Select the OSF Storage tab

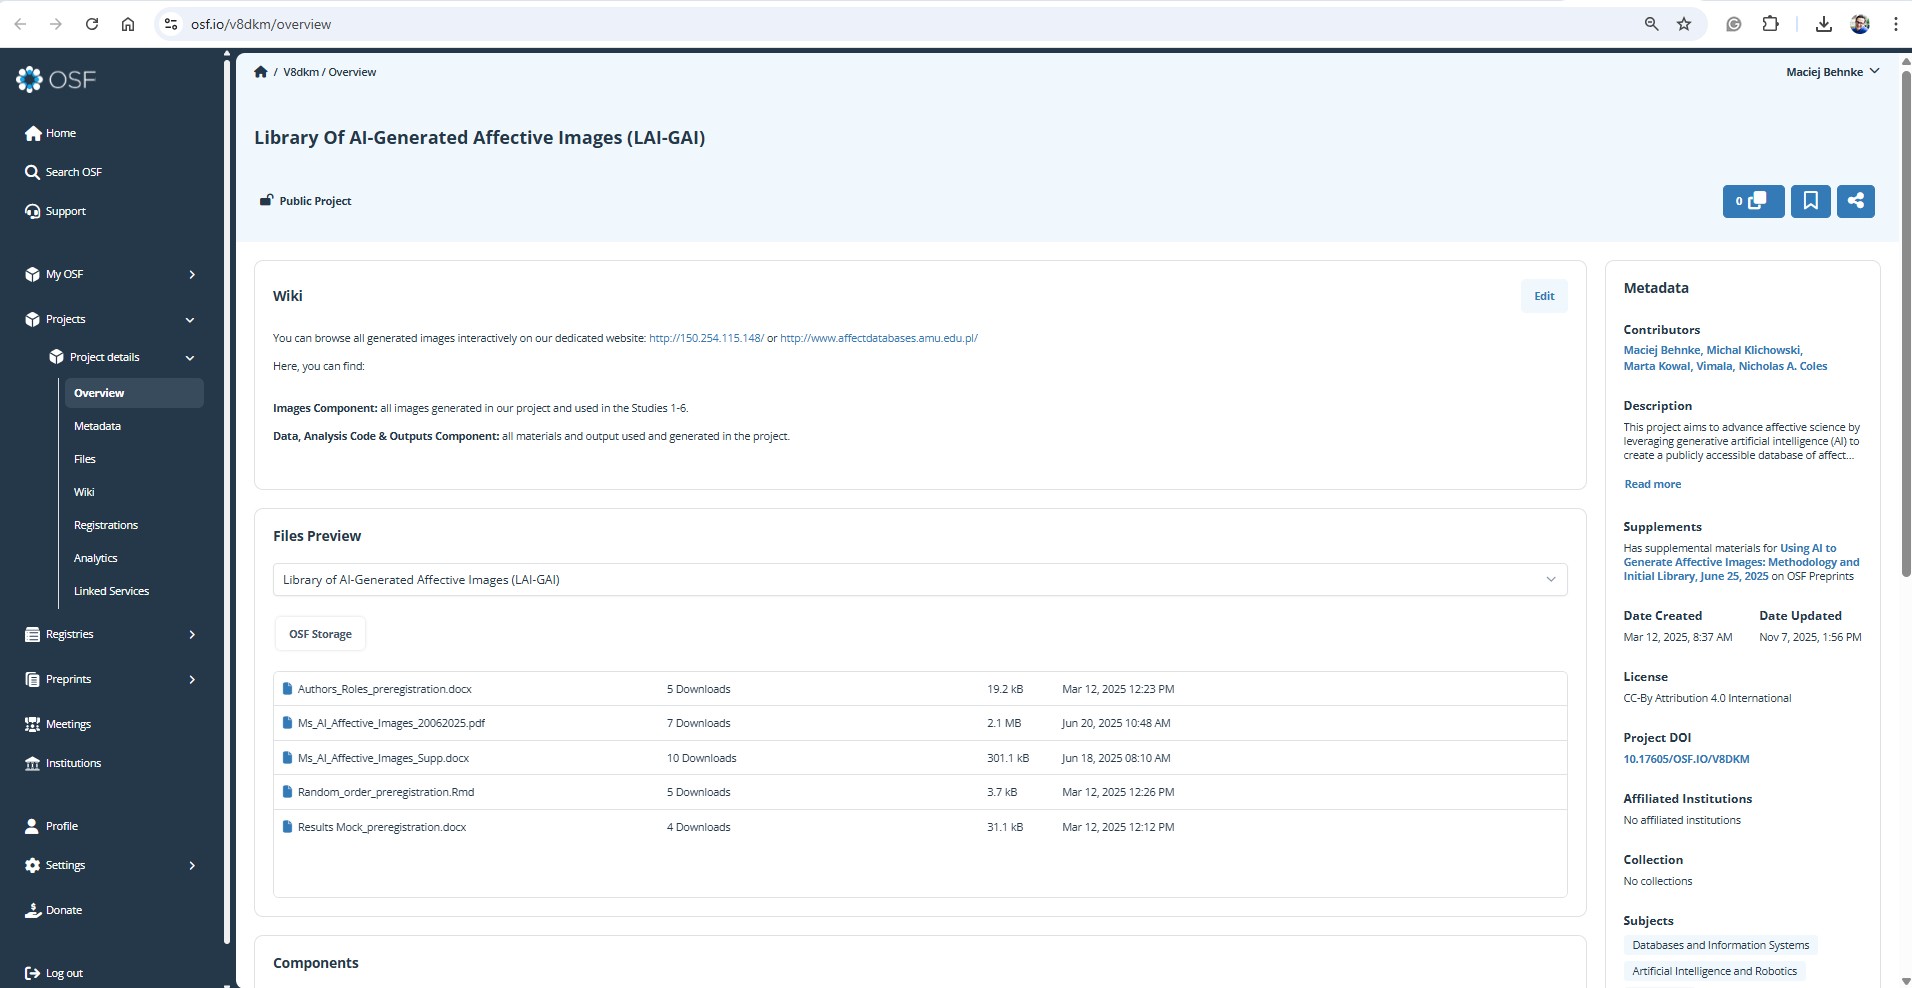point(320,634)
